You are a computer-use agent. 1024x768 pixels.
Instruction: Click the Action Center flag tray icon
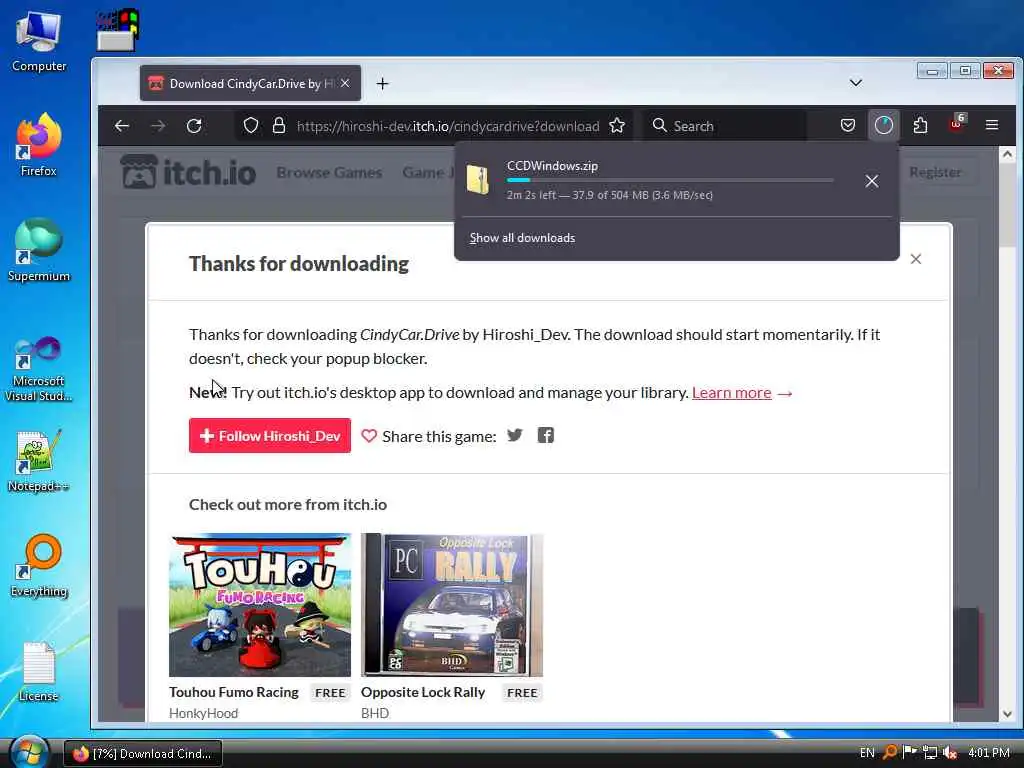910,752
